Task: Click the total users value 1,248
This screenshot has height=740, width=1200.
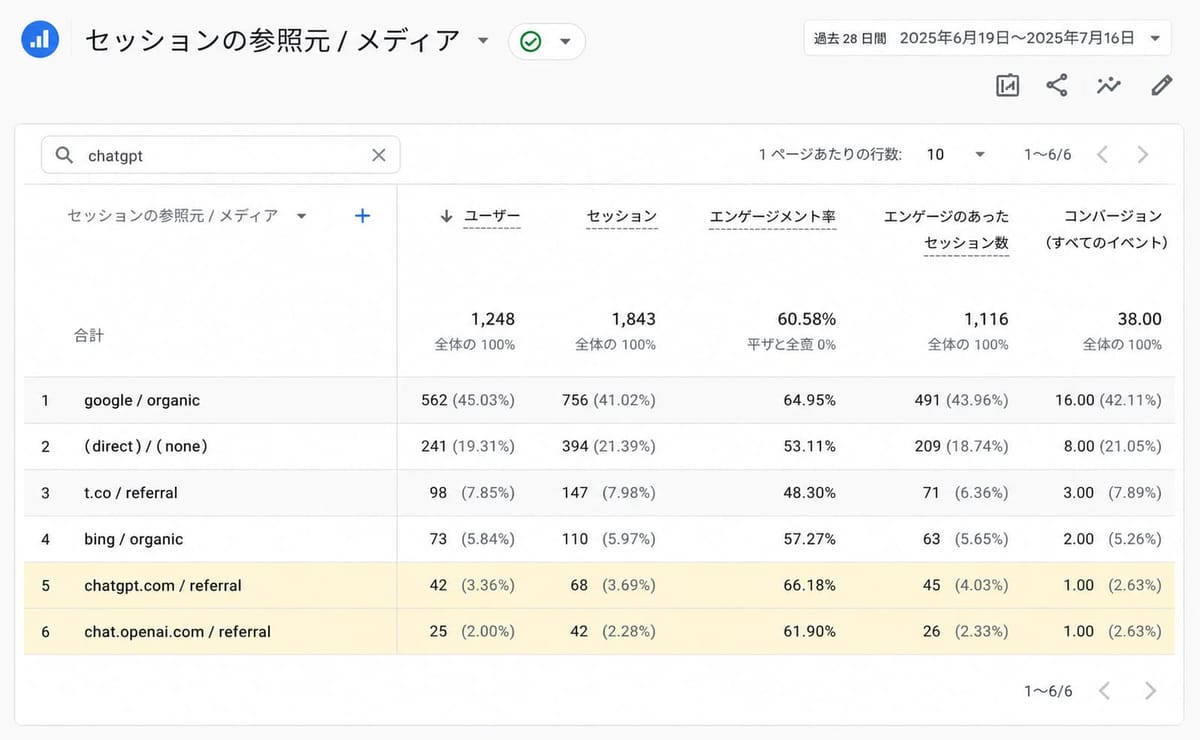Action: pyautogui.click(x=493, y=319)
